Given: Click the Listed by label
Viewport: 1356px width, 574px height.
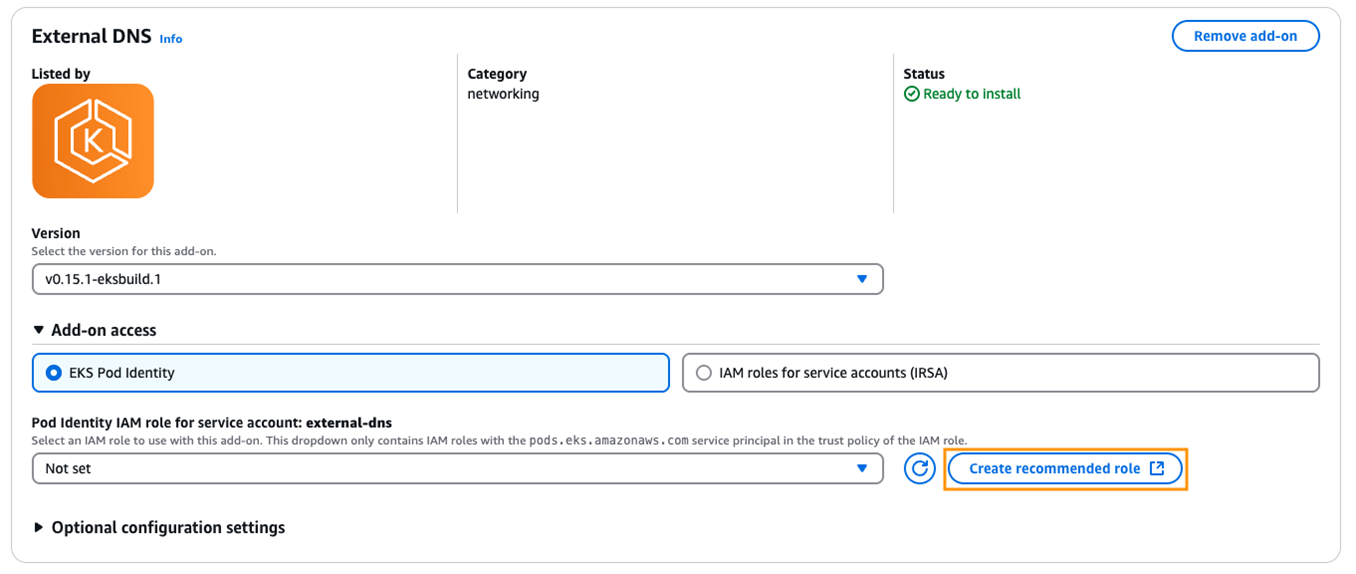Looking at the screenshot, I should tap(61, 74).
